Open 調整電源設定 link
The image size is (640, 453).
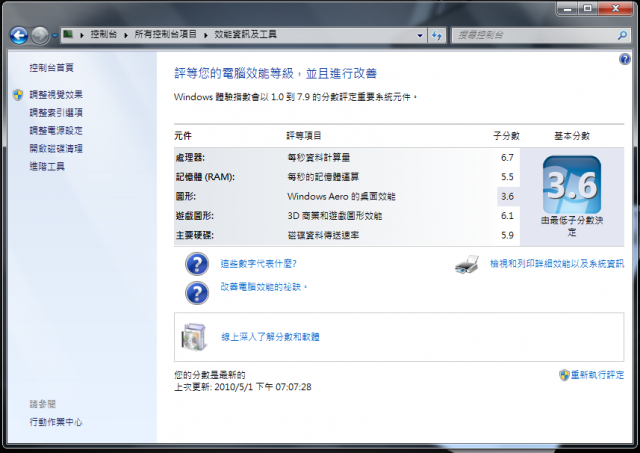[x=56, y=131]
